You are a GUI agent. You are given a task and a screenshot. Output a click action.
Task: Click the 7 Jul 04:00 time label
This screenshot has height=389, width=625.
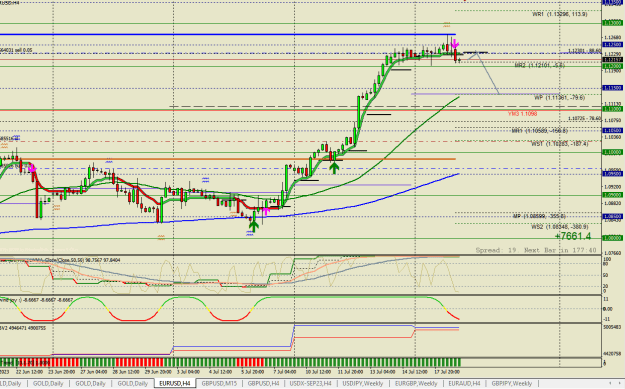click(x=285, y=372)
